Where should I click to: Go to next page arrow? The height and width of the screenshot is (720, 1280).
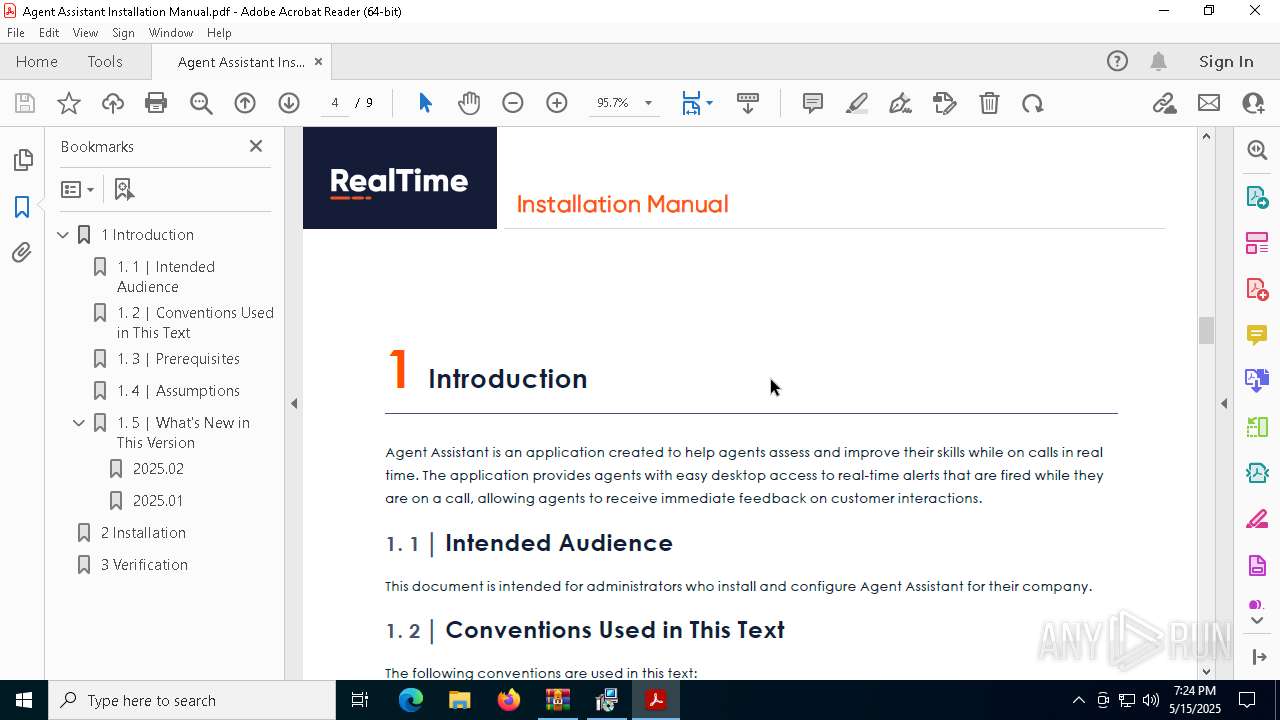[289, 103]
